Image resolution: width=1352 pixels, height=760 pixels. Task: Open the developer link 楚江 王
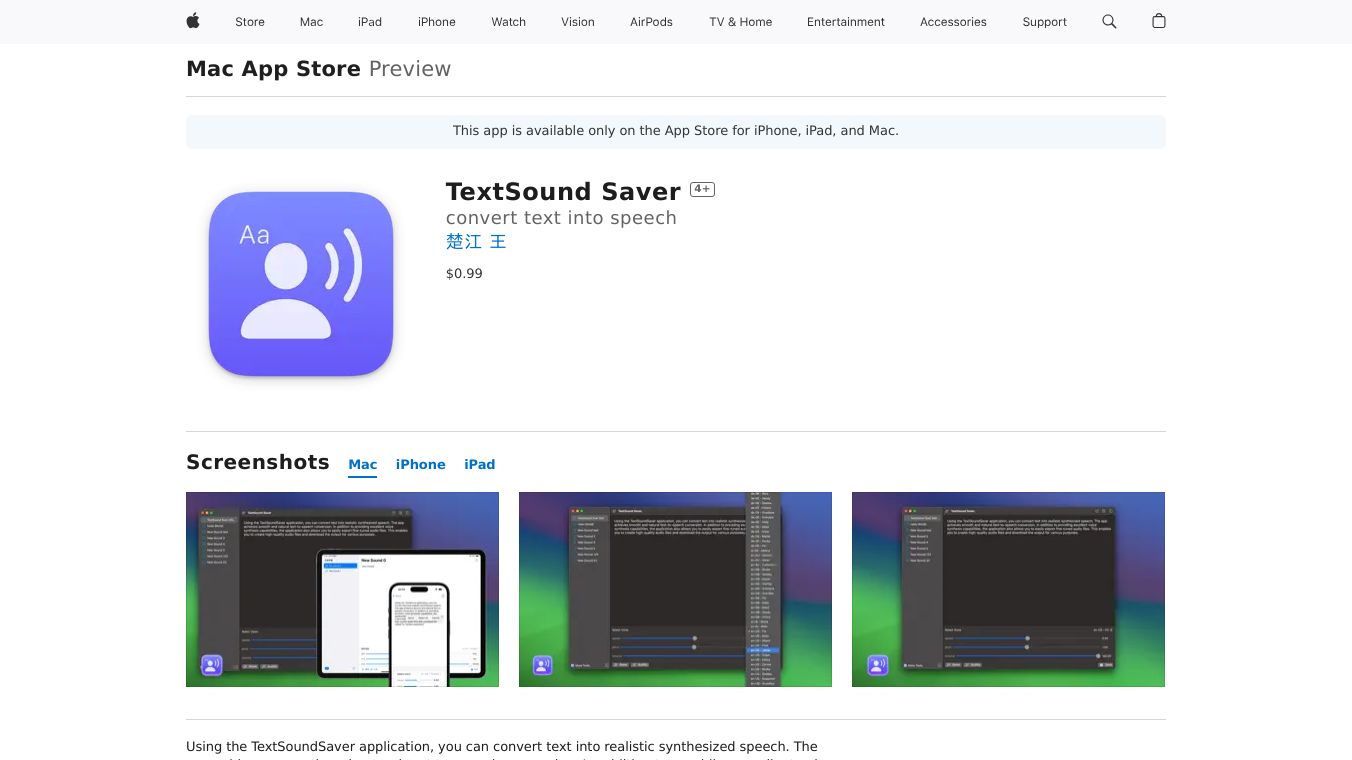click(476, 242)
